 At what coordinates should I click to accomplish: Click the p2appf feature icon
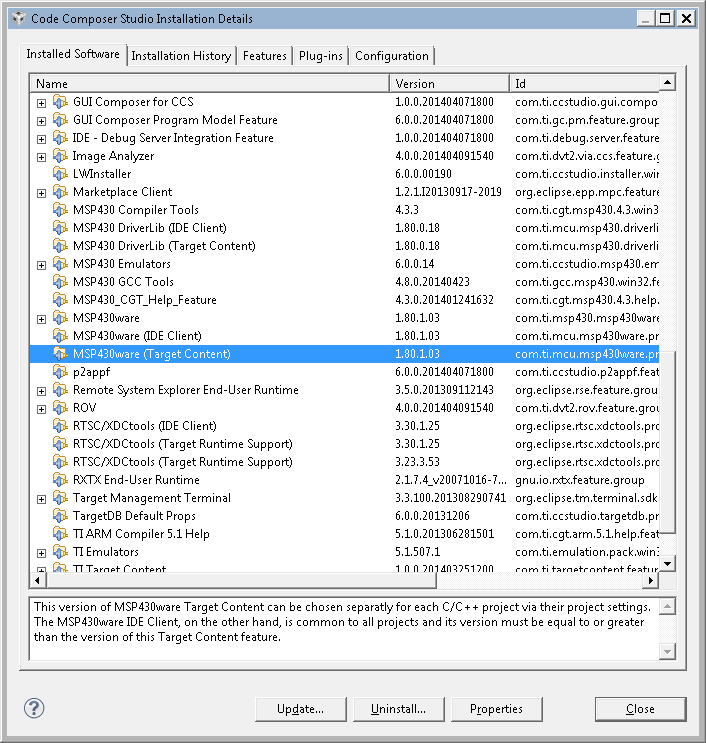[x=60, y=372]
